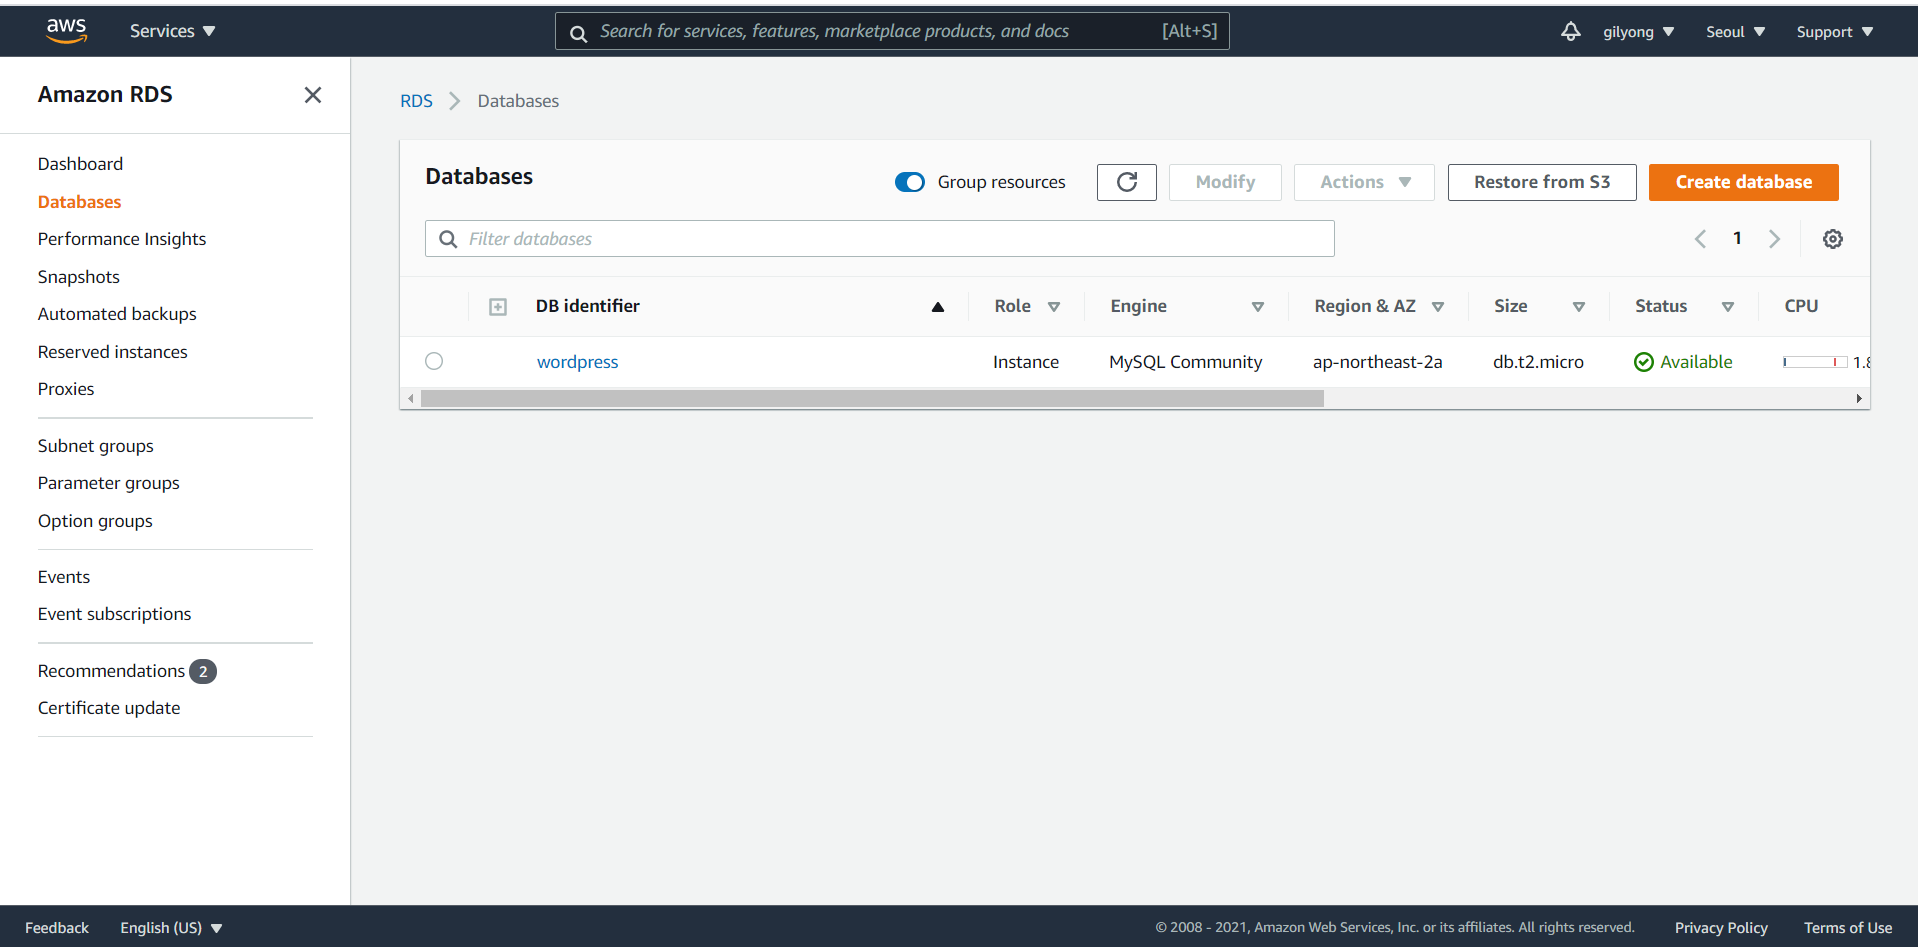Viewport: 1918px width, 947px height.
Task: Sort by Role column
Action: click(x=1054, y=307)
